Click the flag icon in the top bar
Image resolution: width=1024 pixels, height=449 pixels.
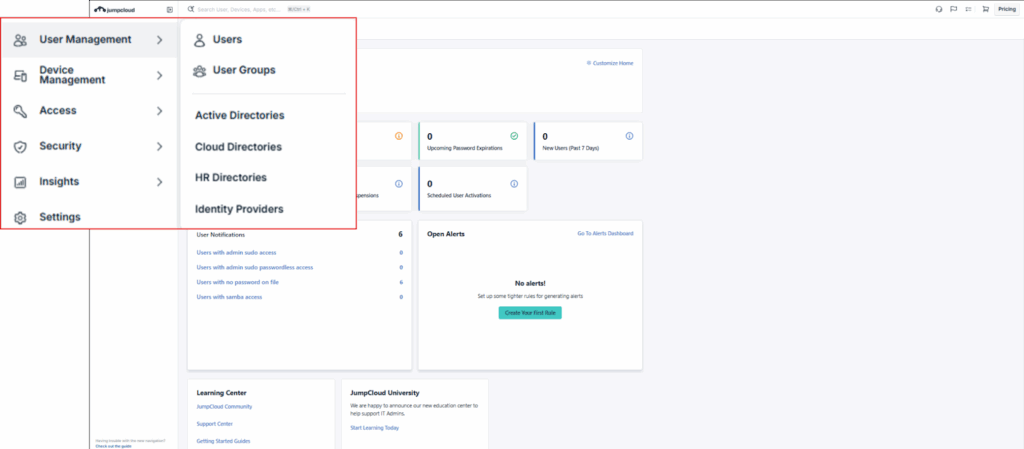954,9
